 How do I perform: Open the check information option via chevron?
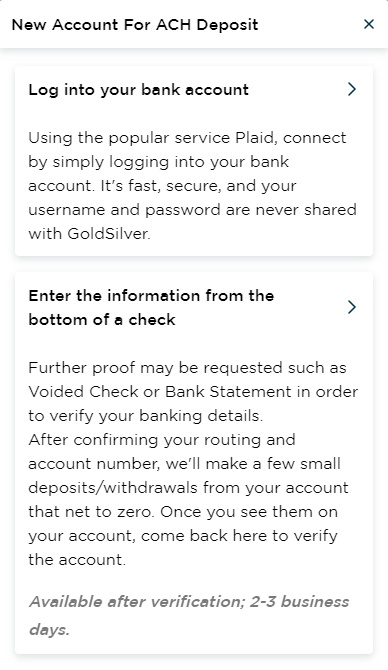[x=352, y=307]
